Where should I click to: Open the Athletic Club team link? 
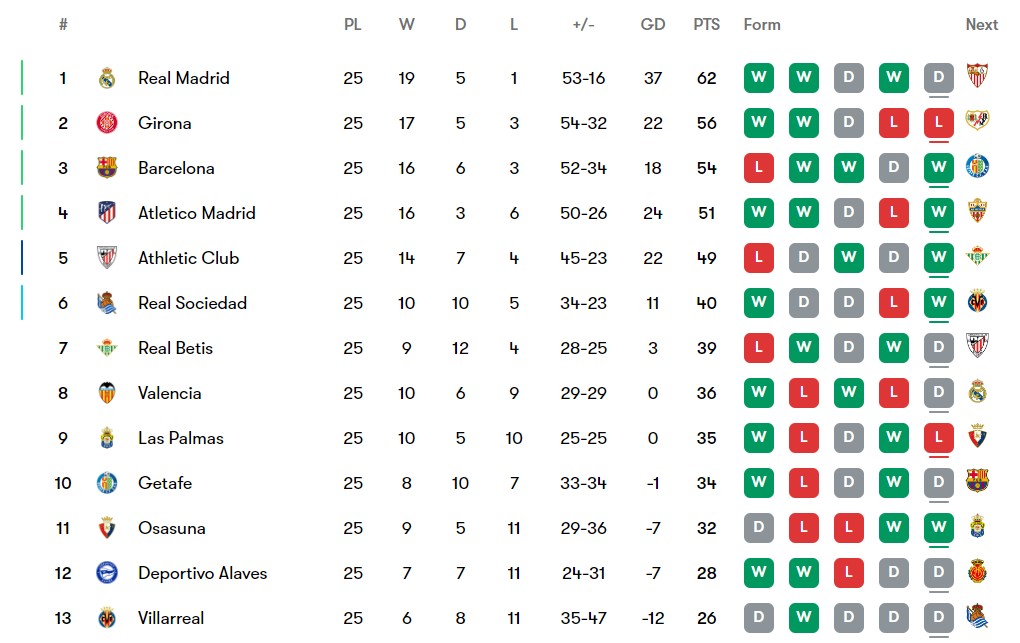189,258
